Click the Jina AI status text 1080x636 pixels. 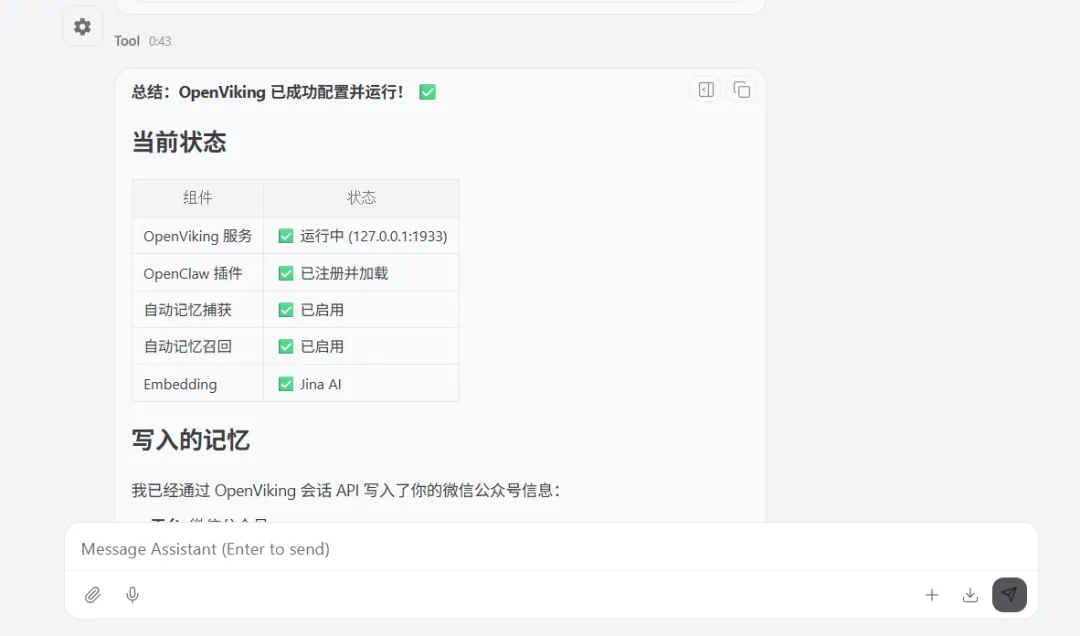point(320,384)
